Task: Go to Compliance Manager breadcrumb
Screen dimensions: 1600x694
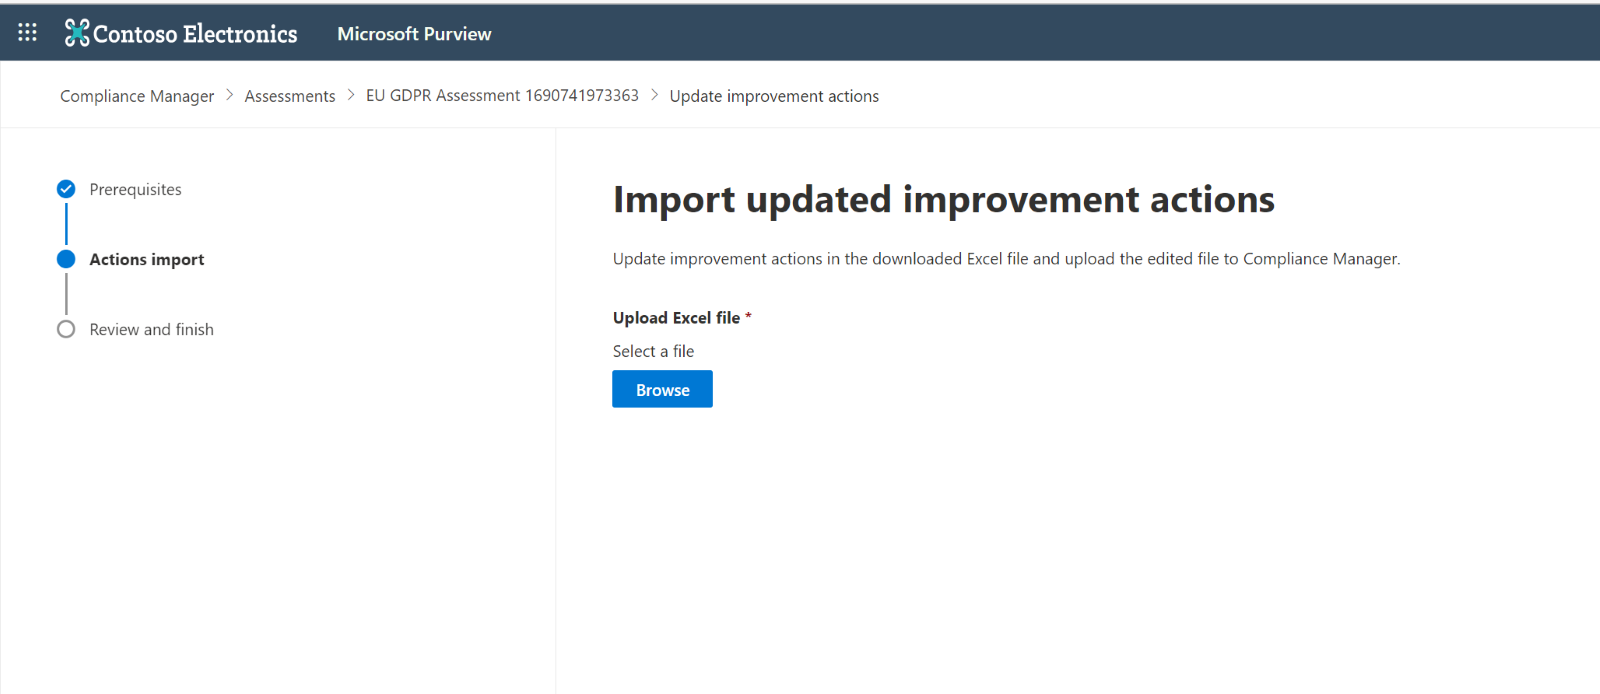Action: point(137,96)
